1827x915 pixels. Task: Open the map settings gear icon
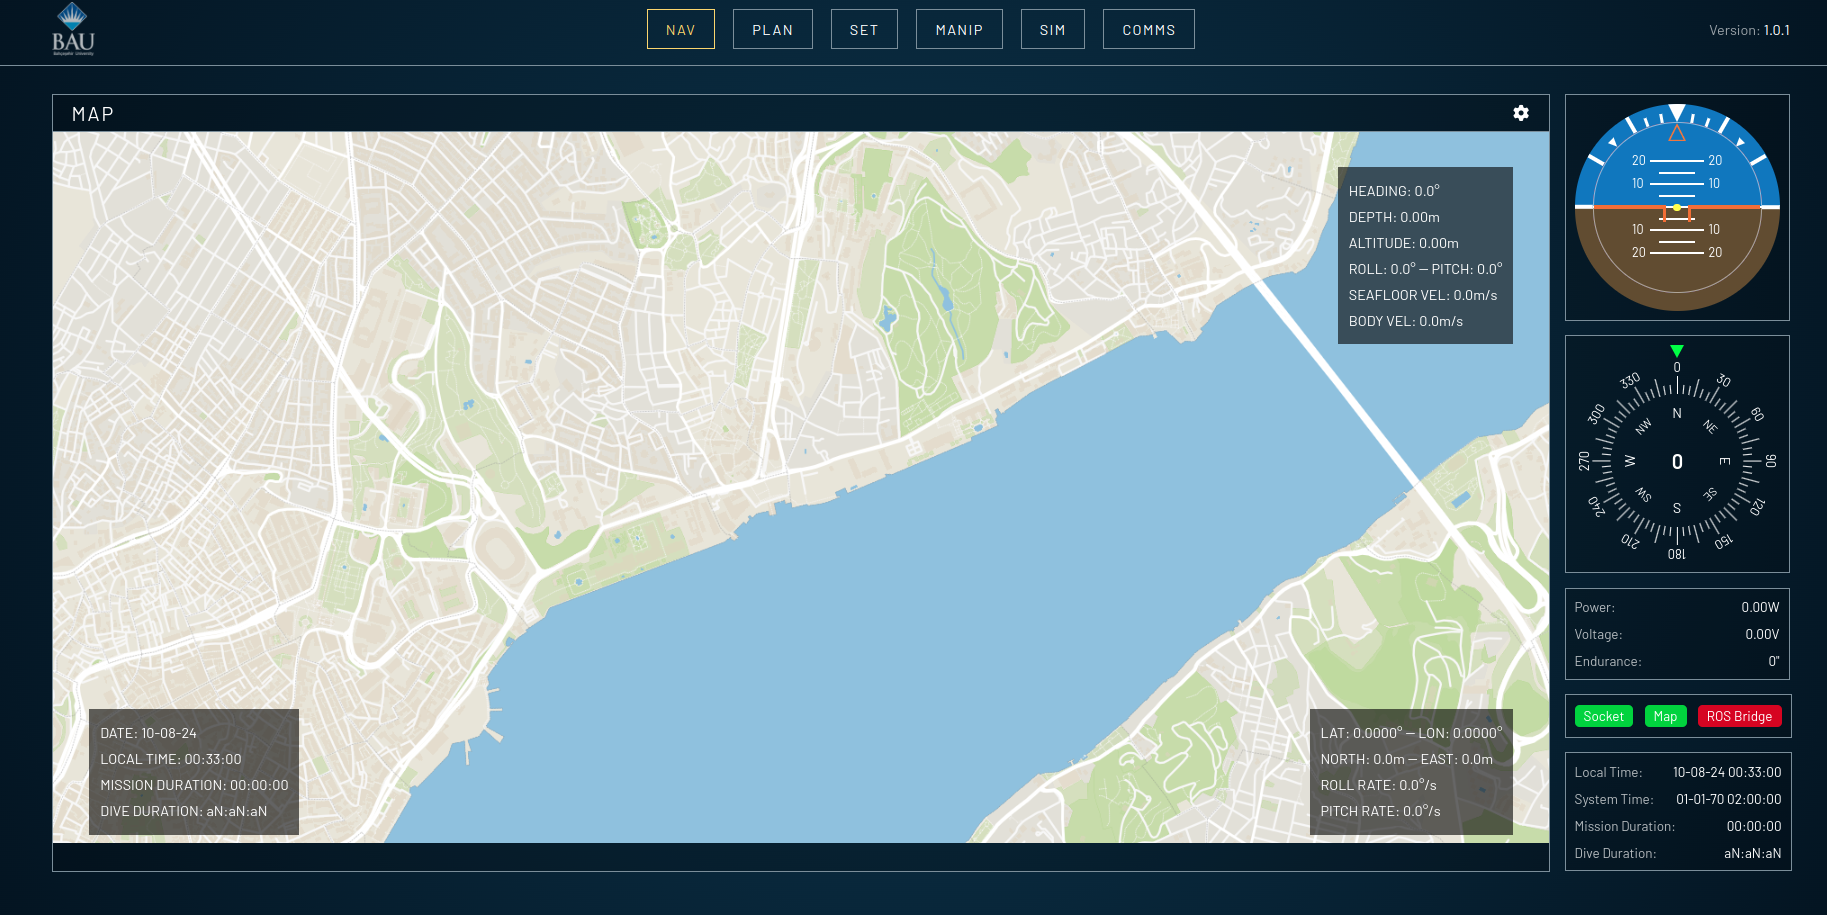click(x=1520, y=114)
